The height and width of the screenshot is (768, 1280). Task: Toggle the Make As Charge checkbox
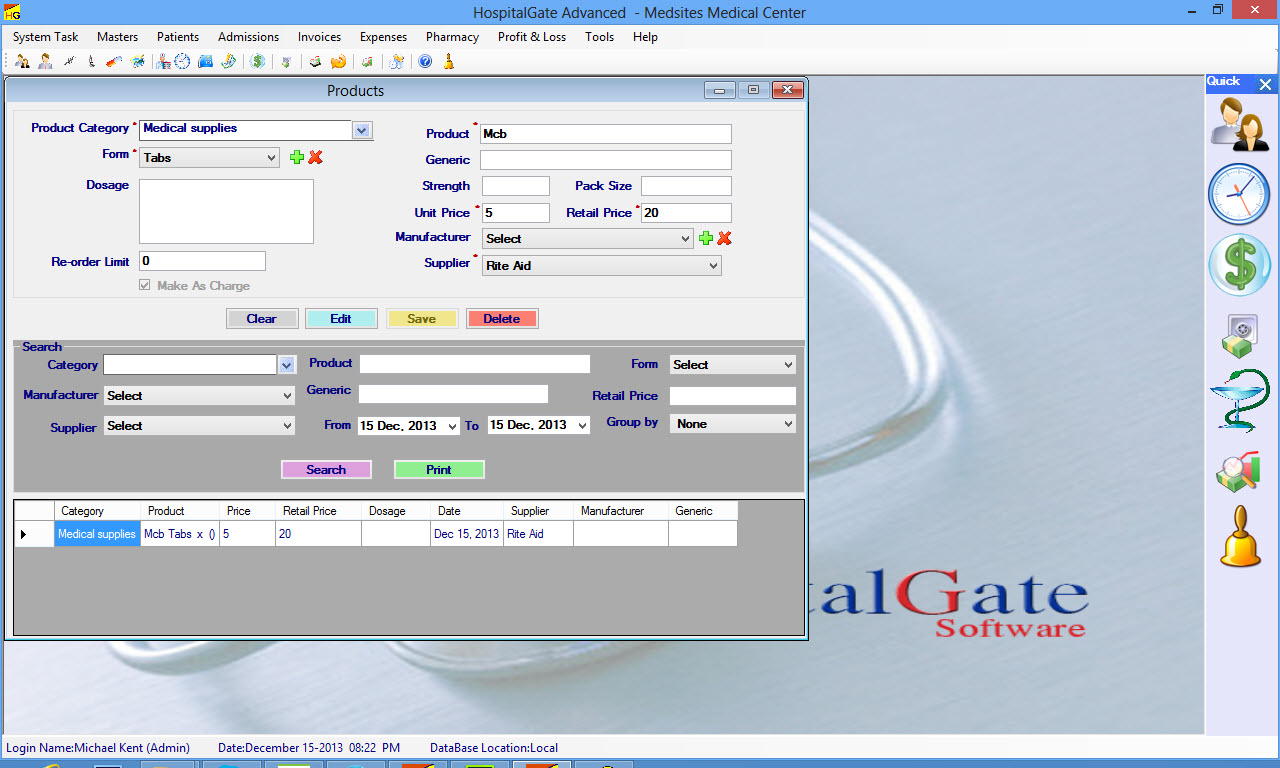click(x=146, y=286)
